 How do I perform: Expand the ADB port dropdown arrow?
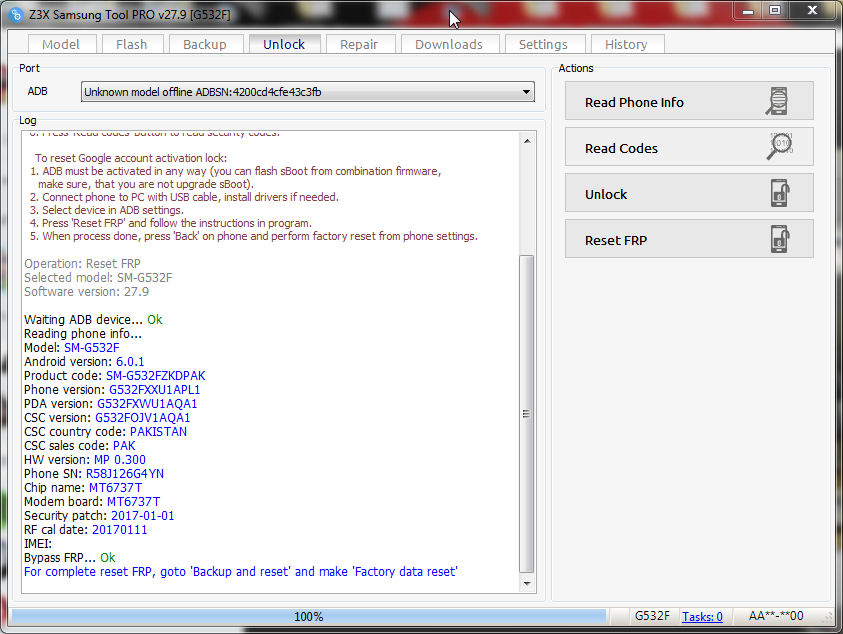tap(526, 92)
